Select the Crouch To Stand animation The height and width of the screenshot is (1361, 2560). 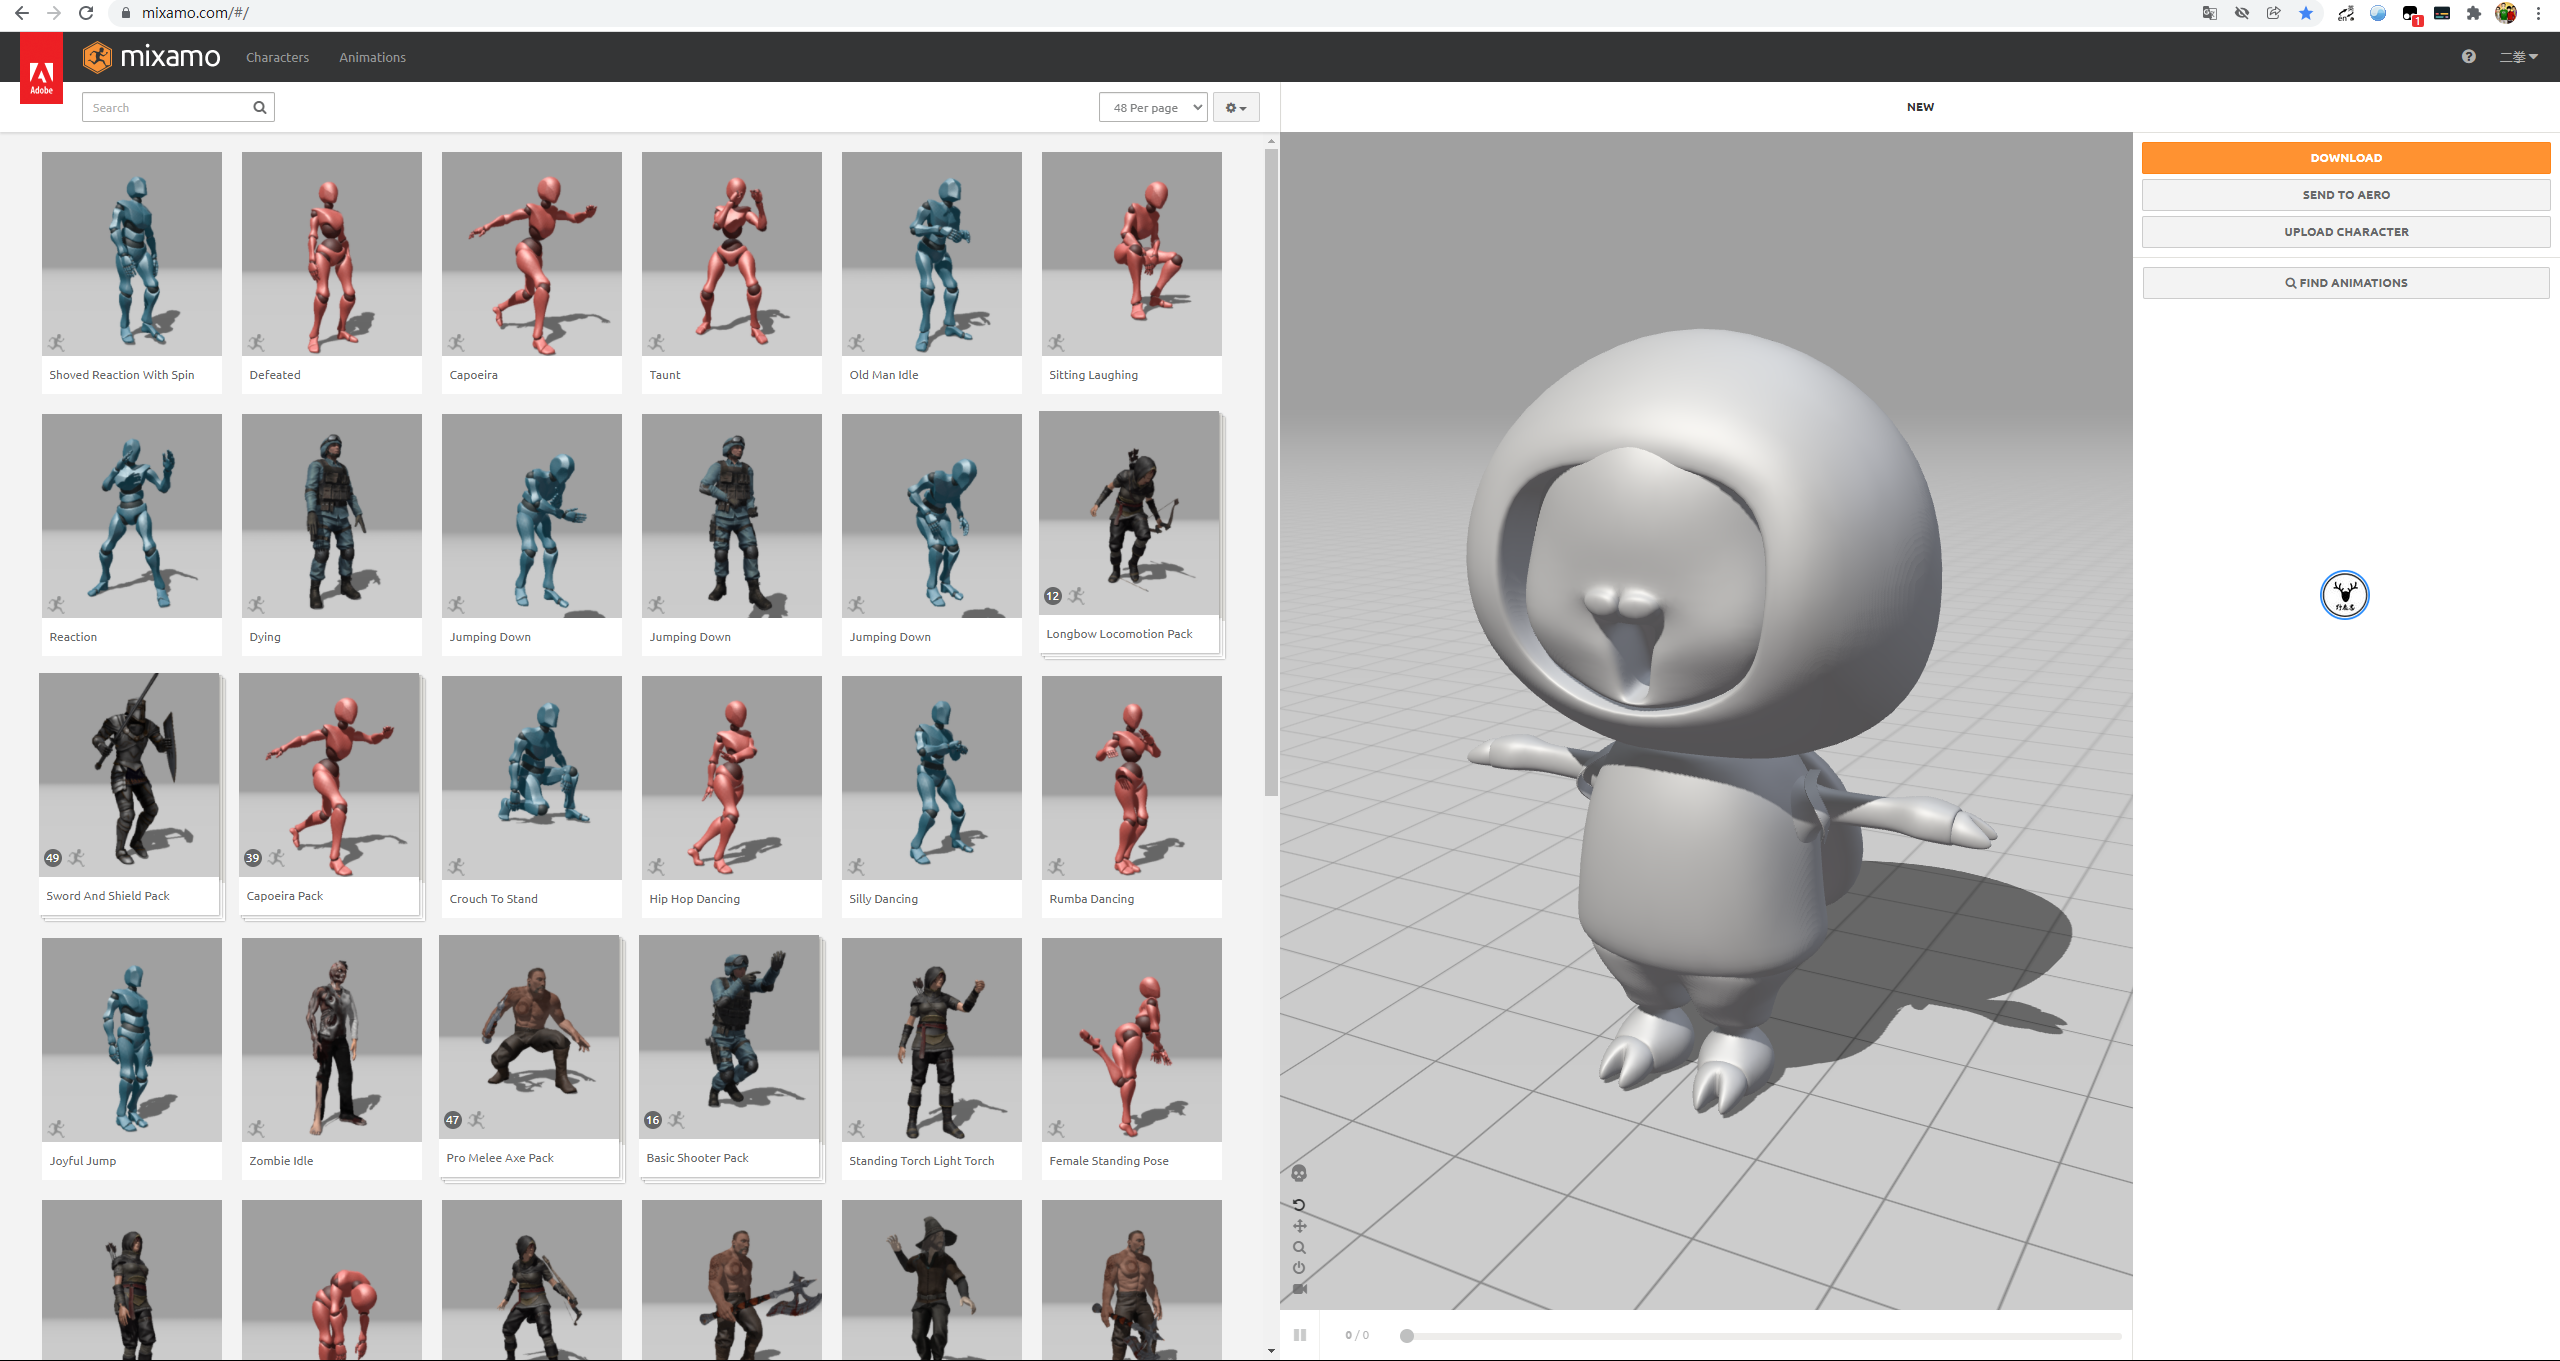(x=532, y=797)
